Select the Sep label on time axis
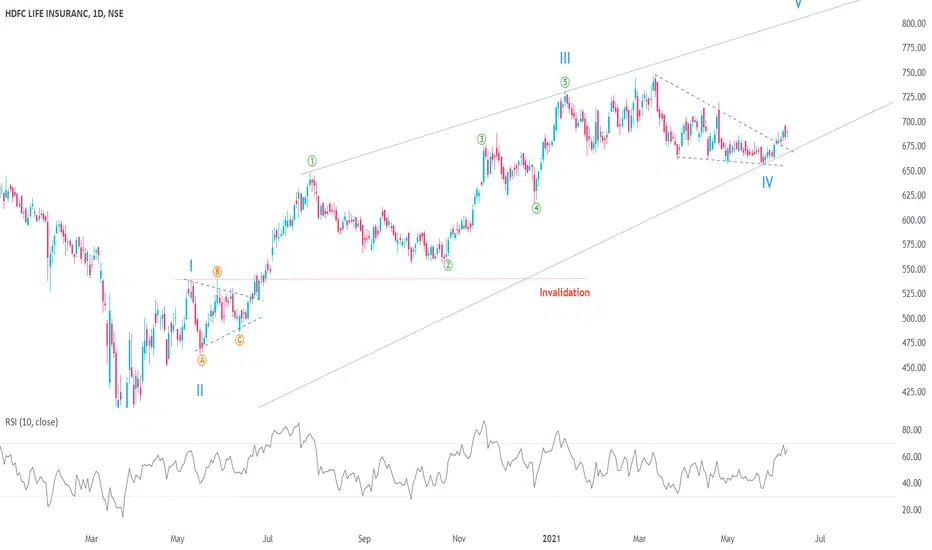This screenshot has height=550, width=932. pyautogui.click(x=364, y=539)
